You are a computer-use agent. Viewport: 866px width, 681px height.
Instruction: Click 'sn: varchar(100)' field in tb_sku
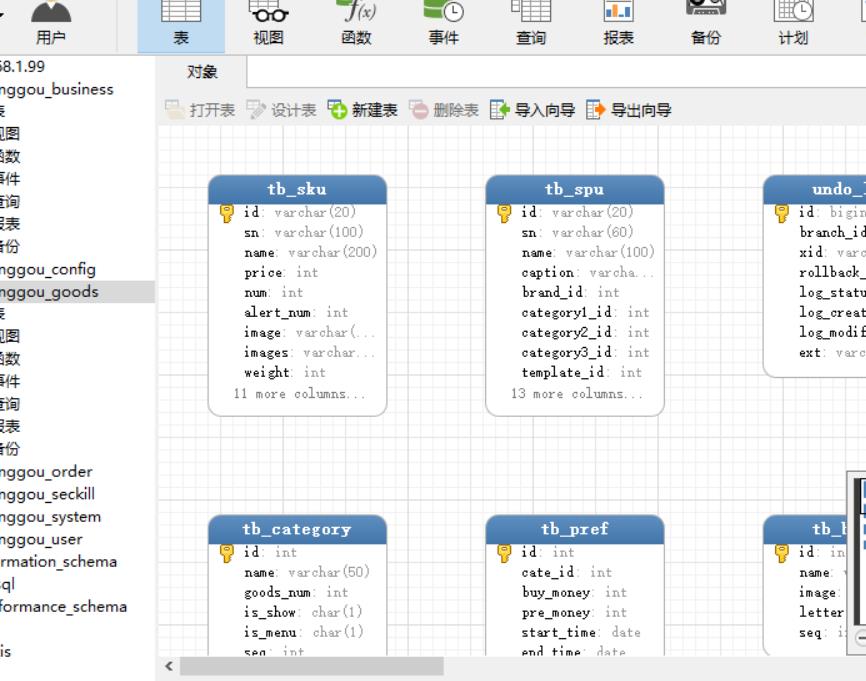pyautogui.click(x=304, y=233)
